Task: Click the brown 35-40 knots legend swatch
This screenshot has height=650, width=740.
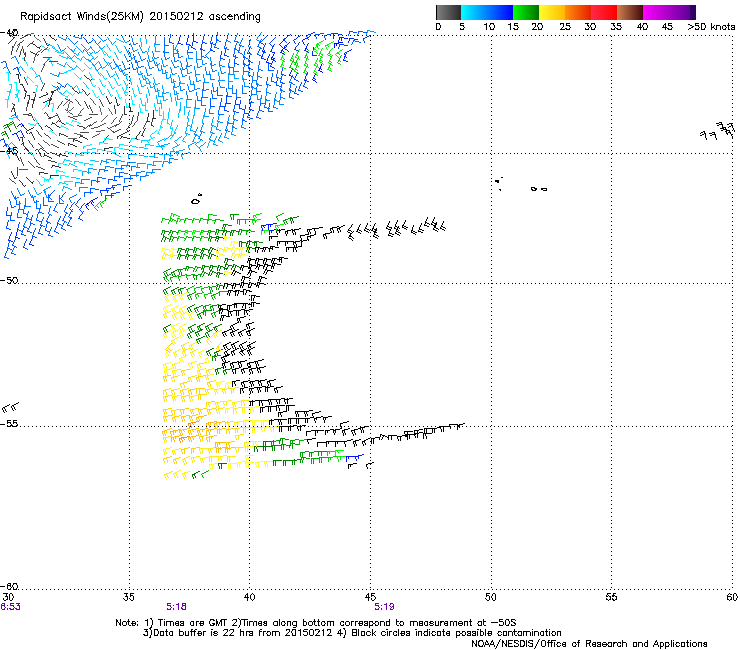Action: pos(630,12)
